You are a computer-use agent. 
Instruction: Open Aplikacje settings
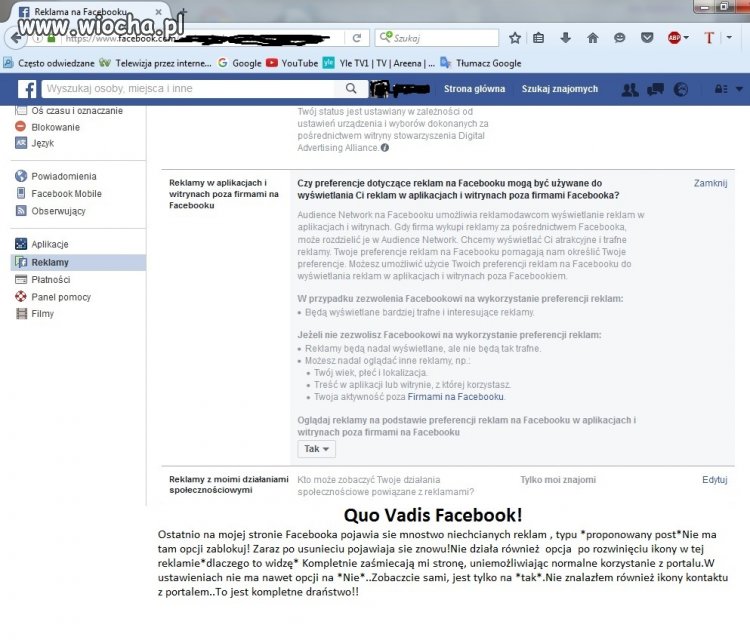42,244
